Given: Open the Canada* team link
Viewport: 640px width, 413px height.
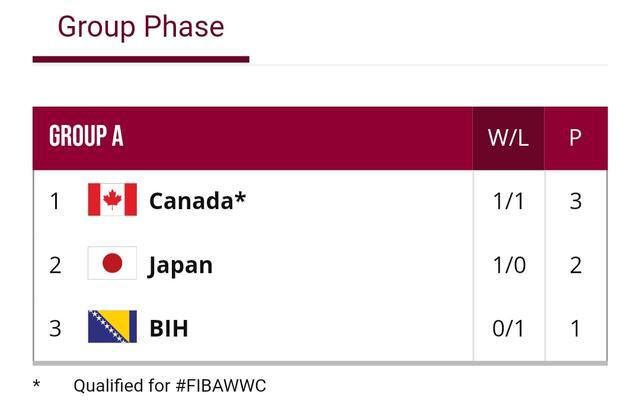Looking at the screenshot, I should point(198,200).
